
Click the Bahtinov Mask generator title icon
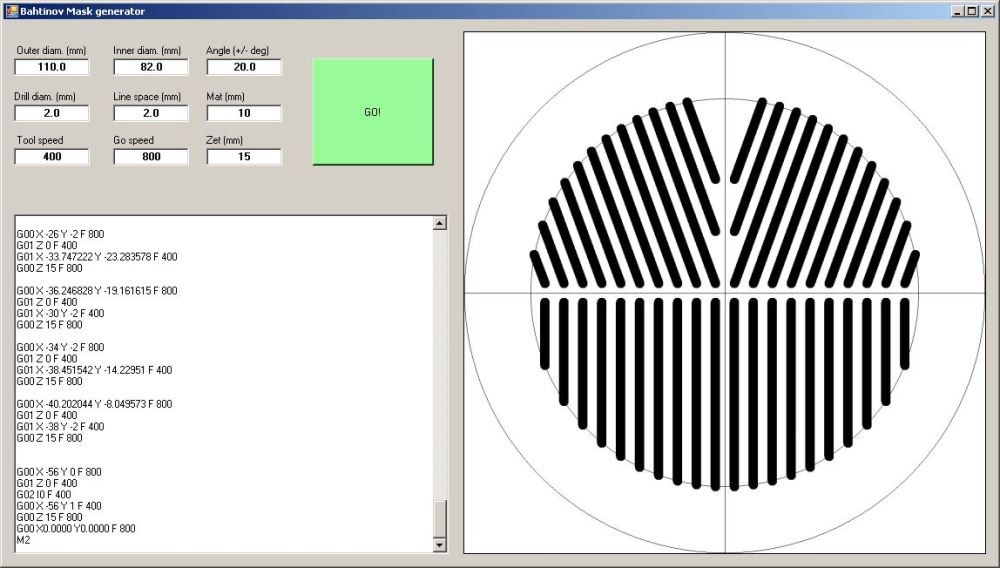click(11, 11)
